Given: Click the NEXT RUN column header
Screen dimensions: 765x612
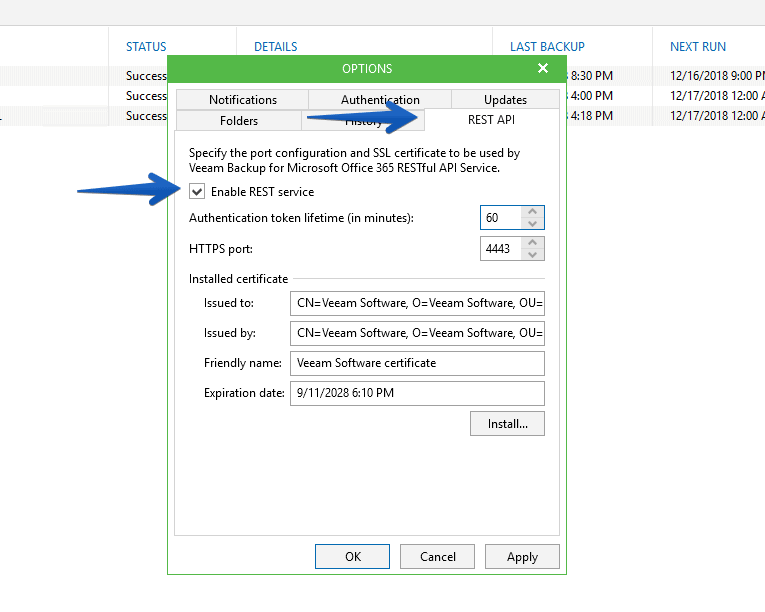Looking at the screenshot, I should pyautogui.click(x=698, y=47).
